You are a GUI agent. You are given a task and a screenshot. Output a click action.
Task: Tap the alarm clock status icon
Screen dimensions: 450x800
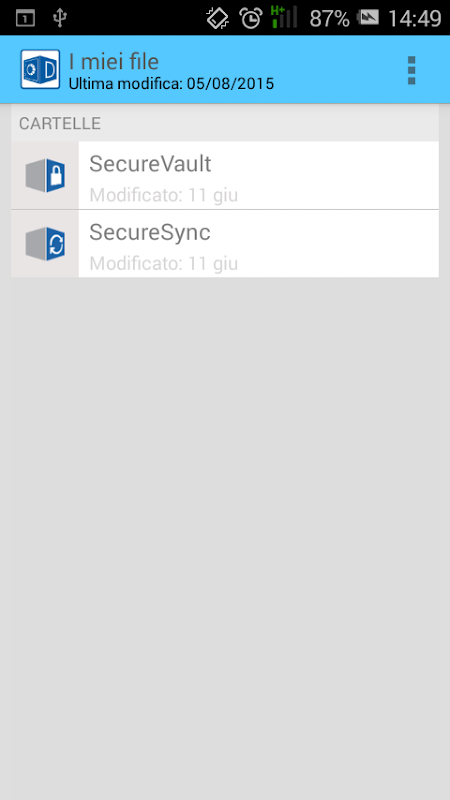[251, 18]
